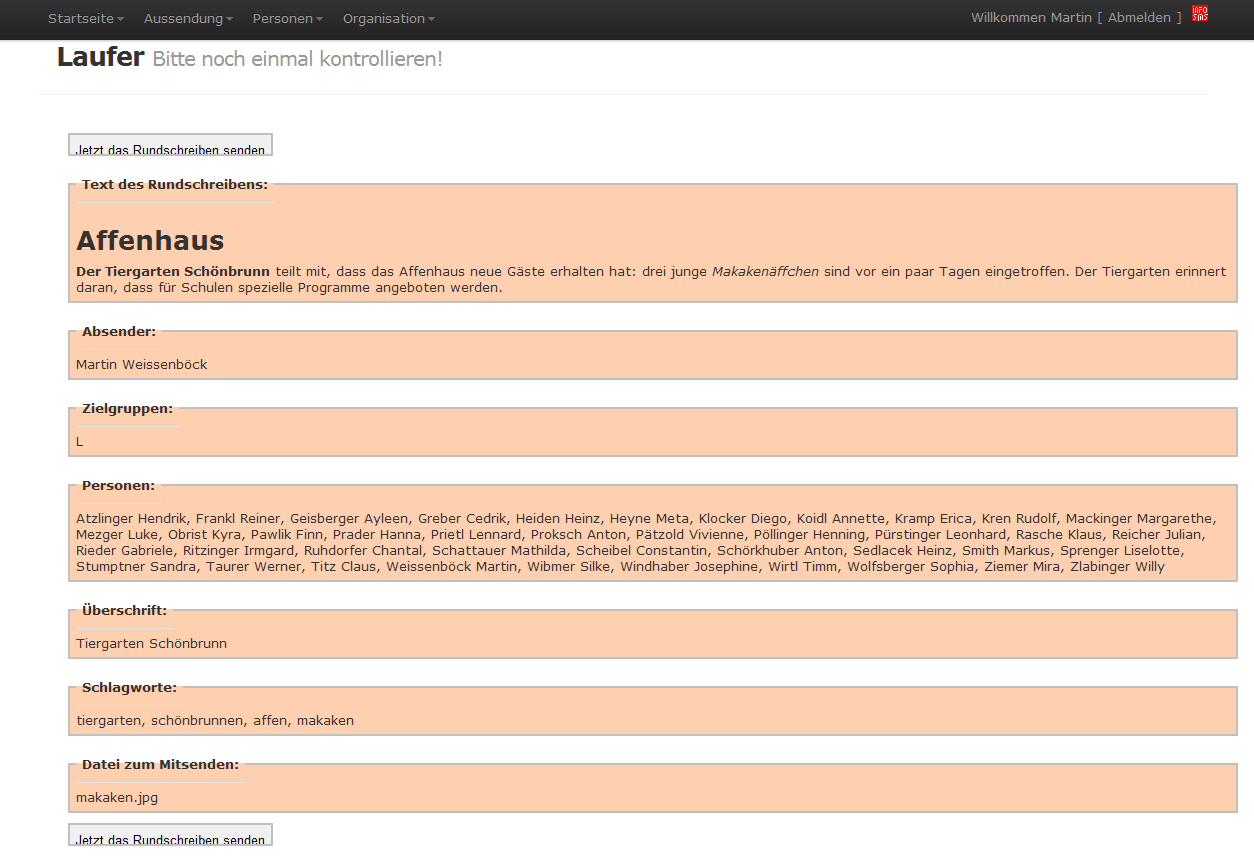Screen dimensions: 1254x868
Task: Click 'Atzlinger Hendrik' in the Personen list
Action: (131, 519)
